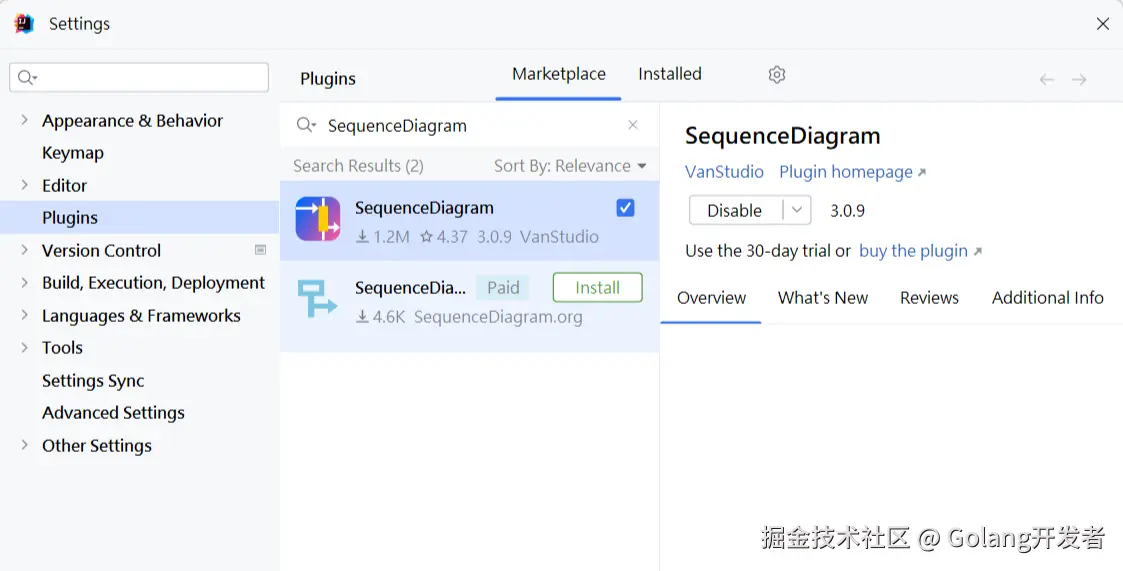Open the Overview tab

pyautogui.click(x=711, y=297)
